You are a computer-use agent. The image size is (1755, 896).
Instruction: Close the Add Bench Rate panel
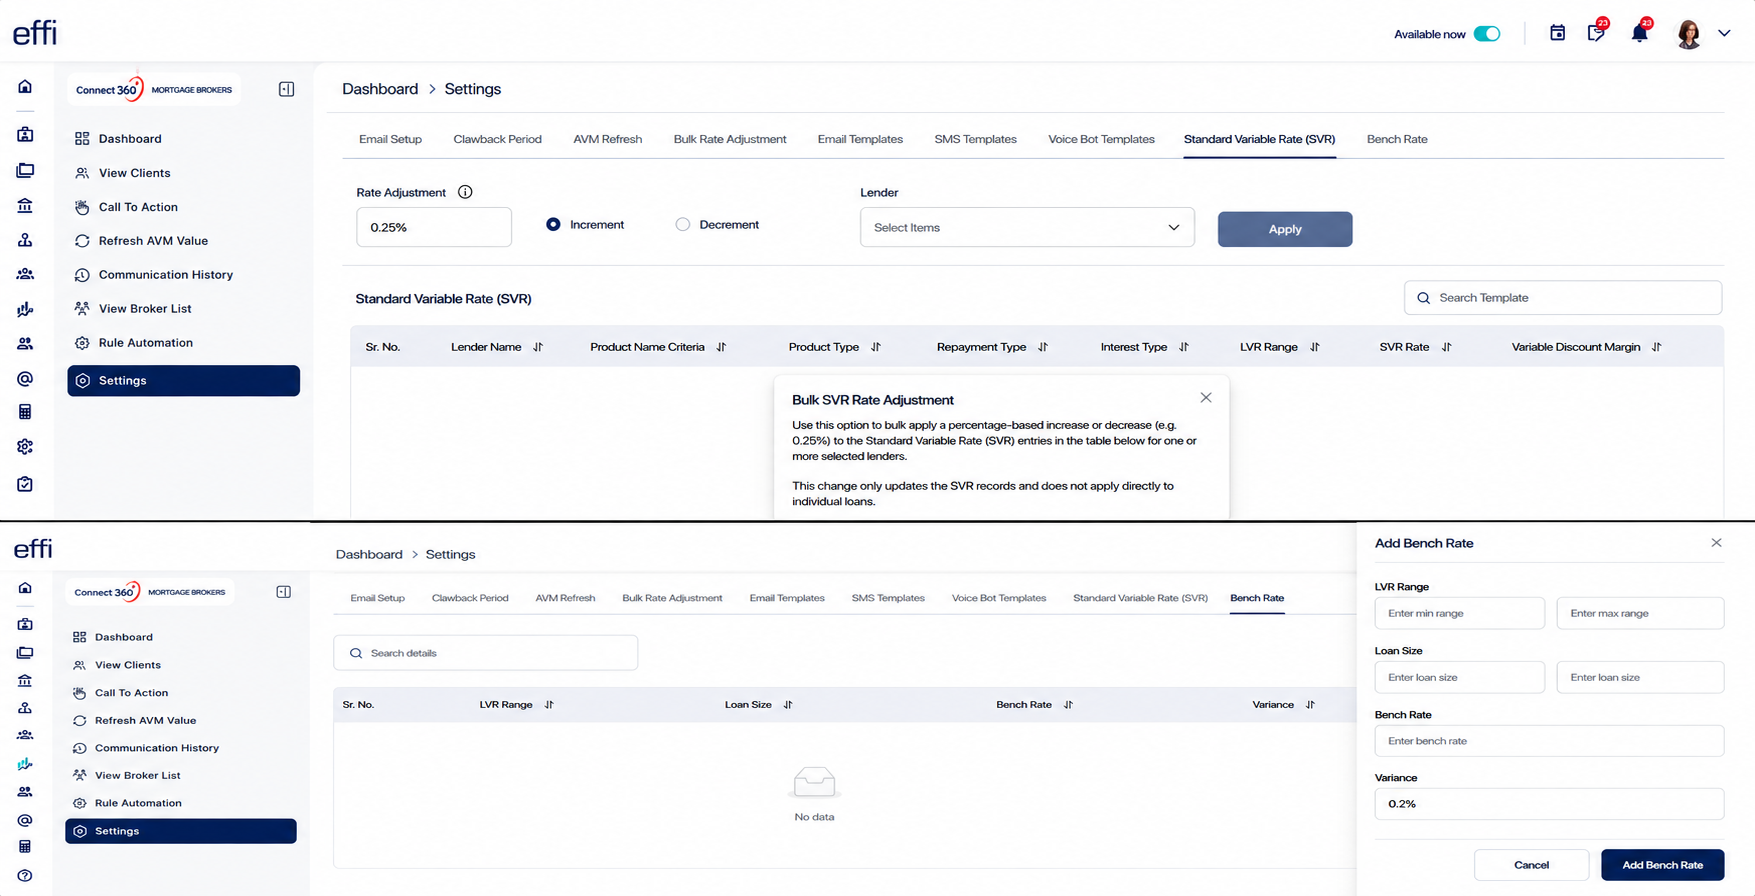point(1716,543)
